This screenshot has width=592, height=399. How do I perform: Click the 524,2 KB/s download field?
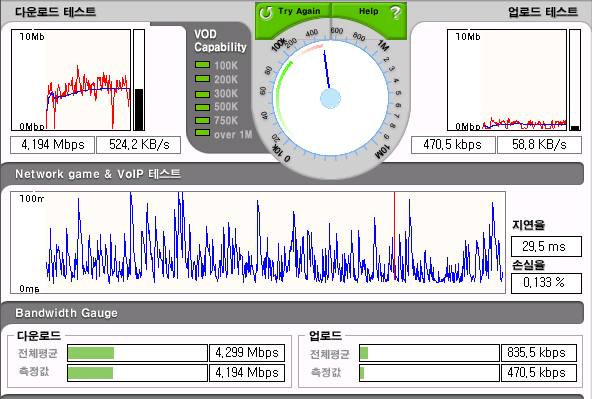[139, 145]
